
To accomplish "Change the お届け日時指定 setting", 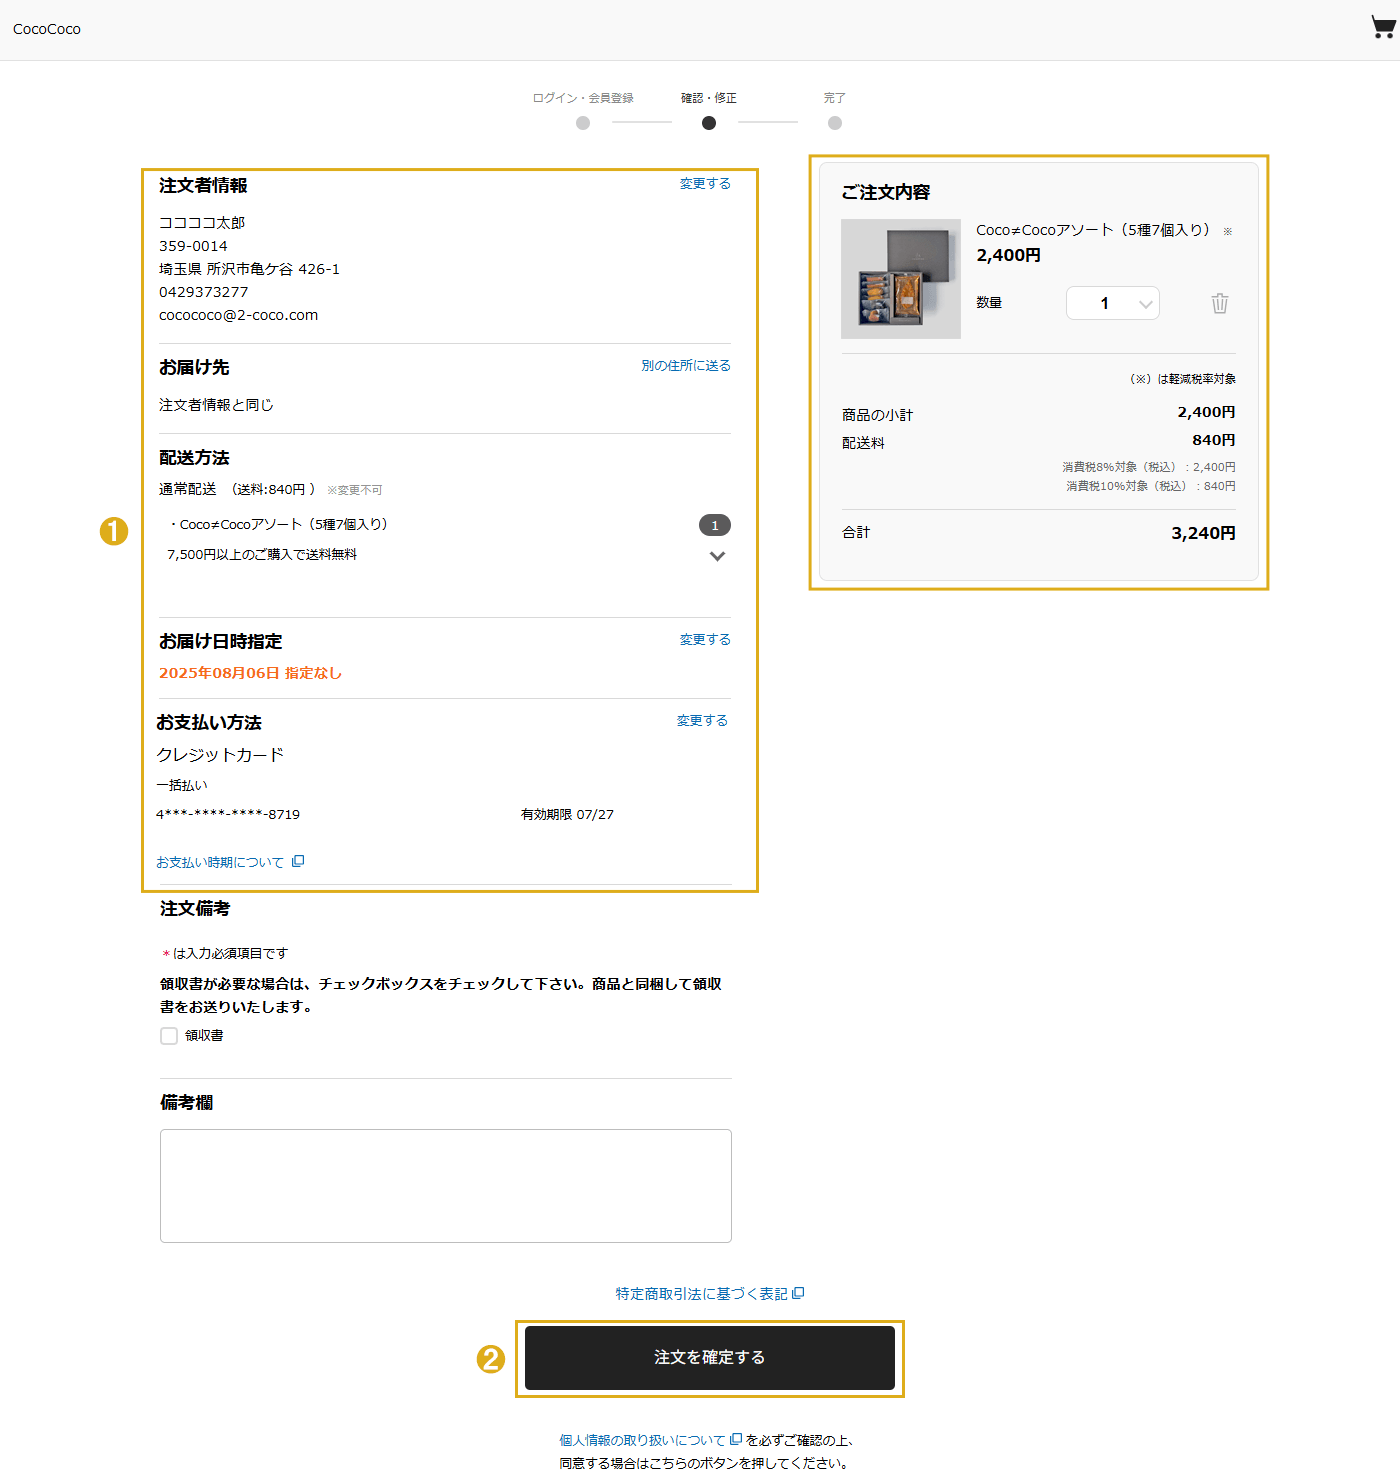I will tap(705, 640).
